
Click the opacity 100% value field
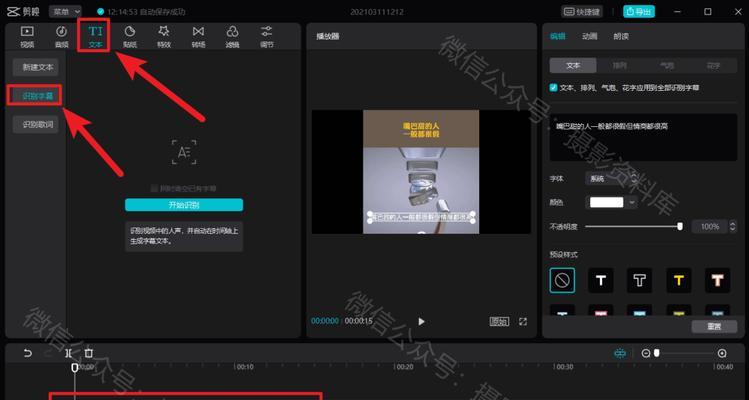(x=710, y=227)
